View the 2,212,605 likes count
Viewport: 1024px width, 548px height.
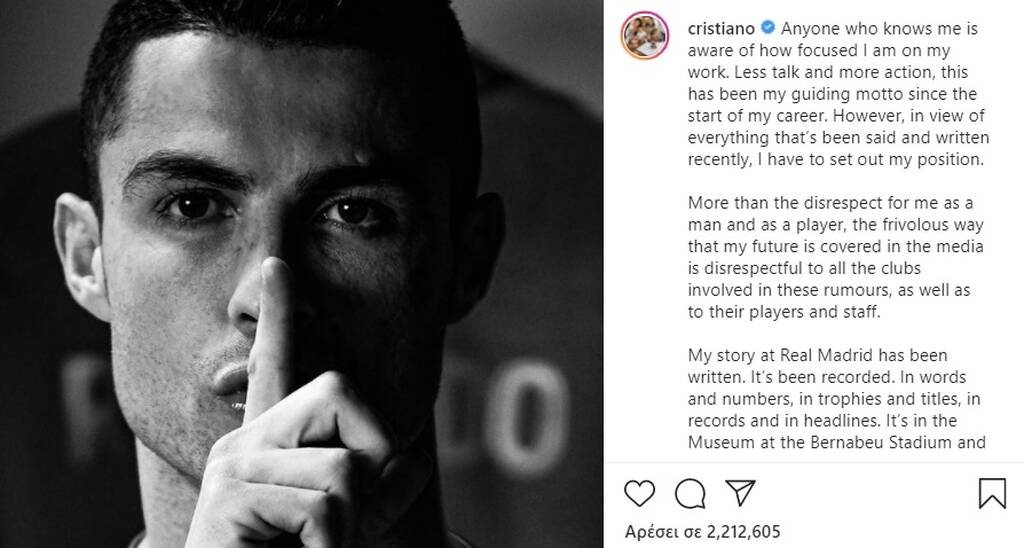[738, 532]
